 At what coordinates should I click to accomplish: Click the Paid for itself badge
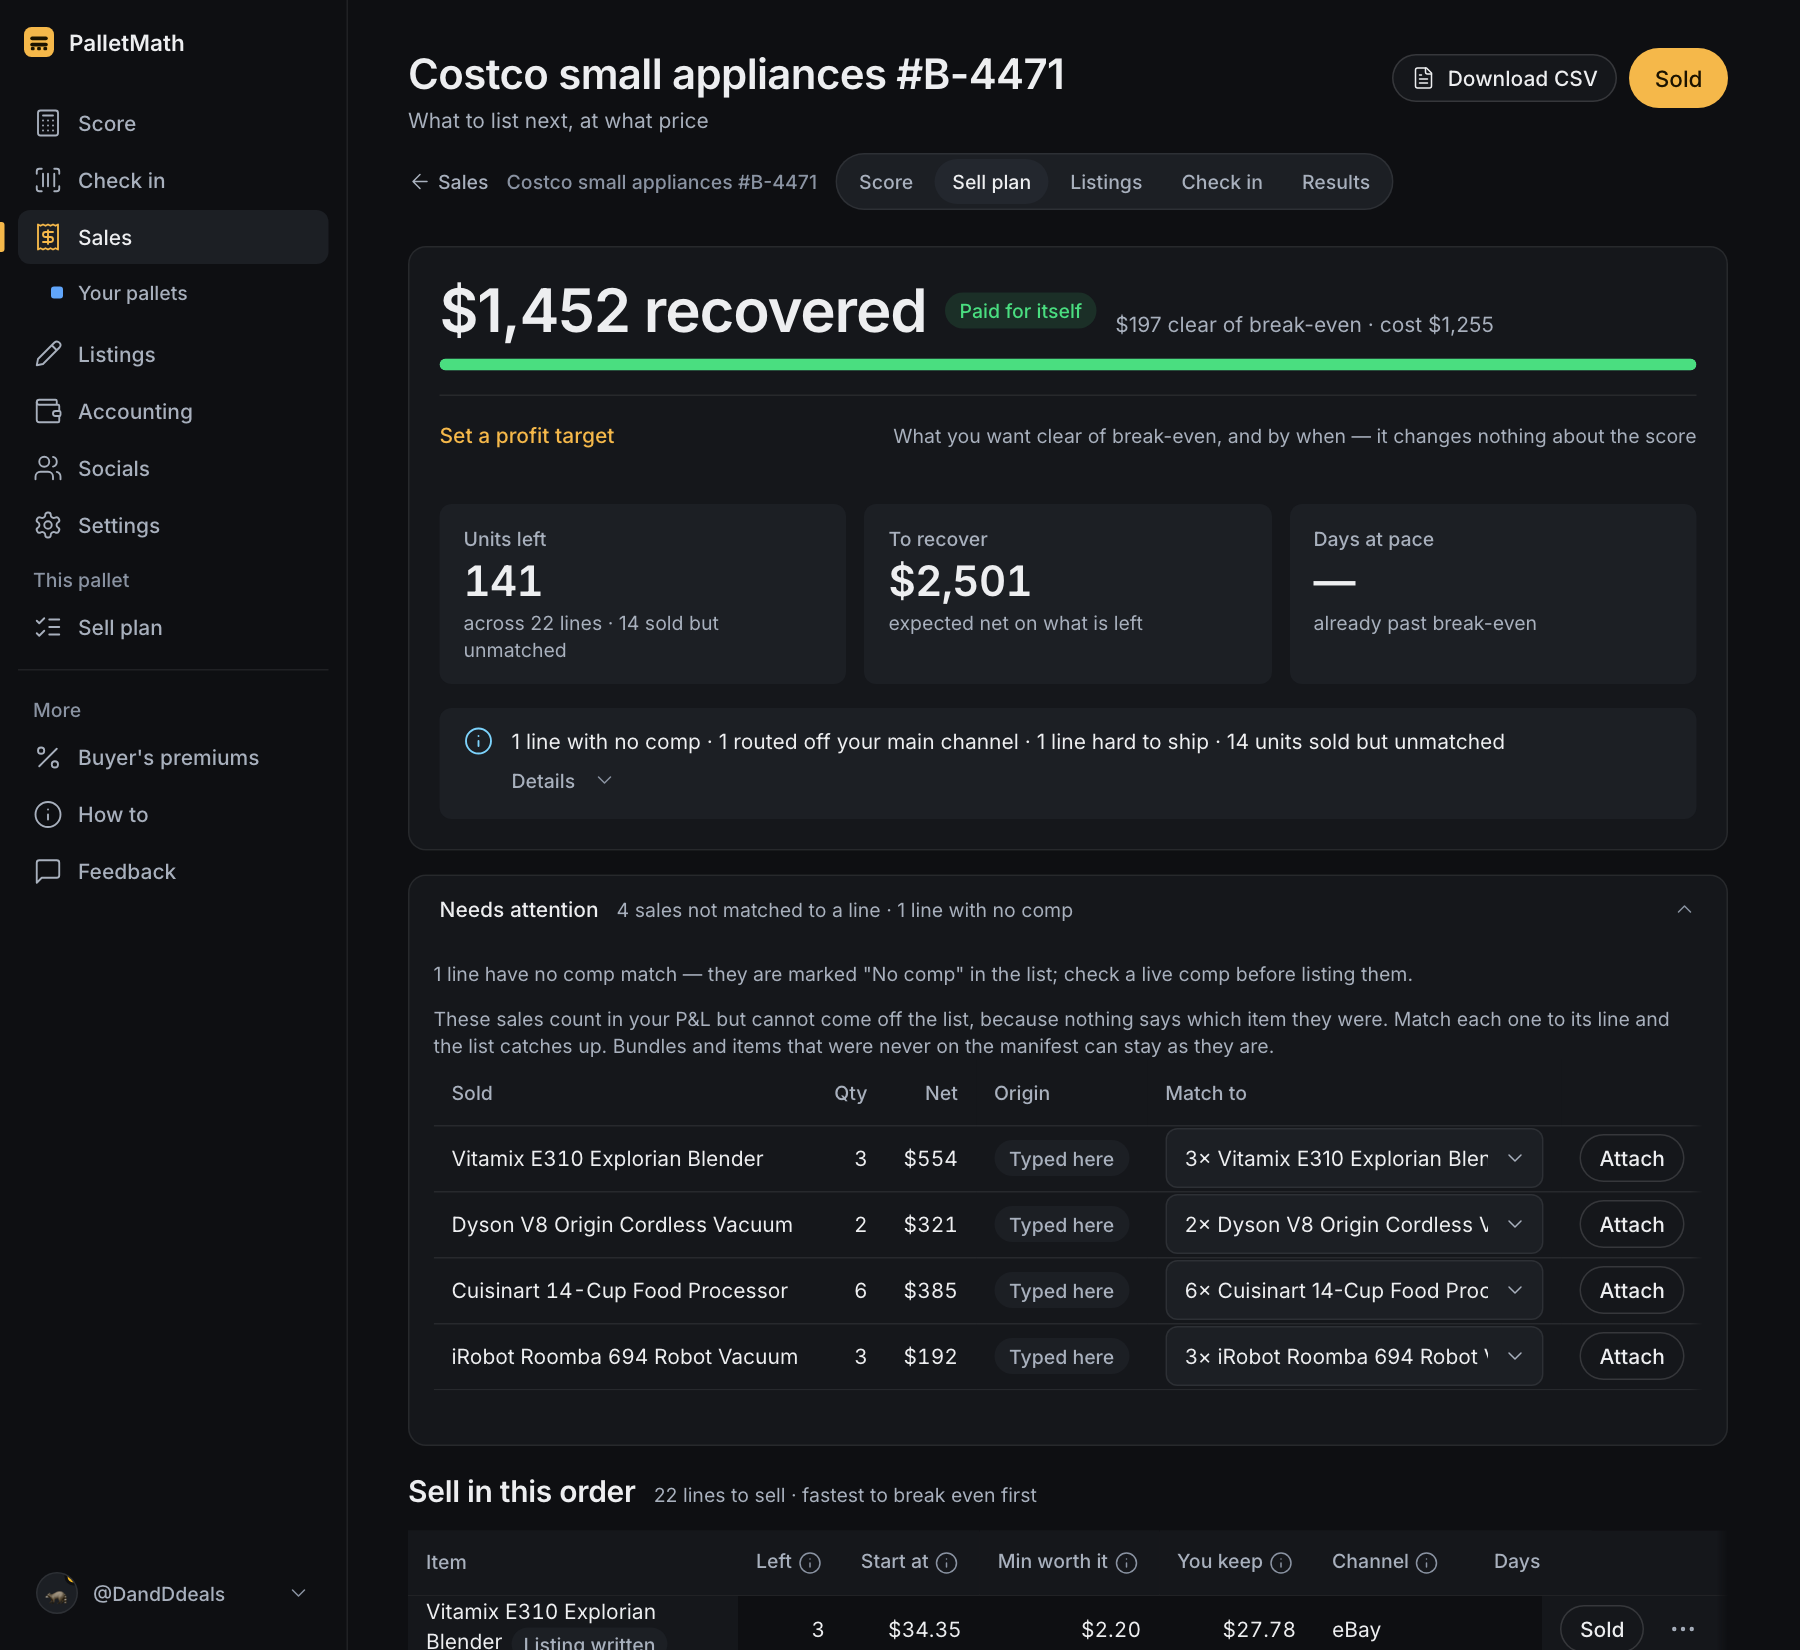pos(1020,311)
